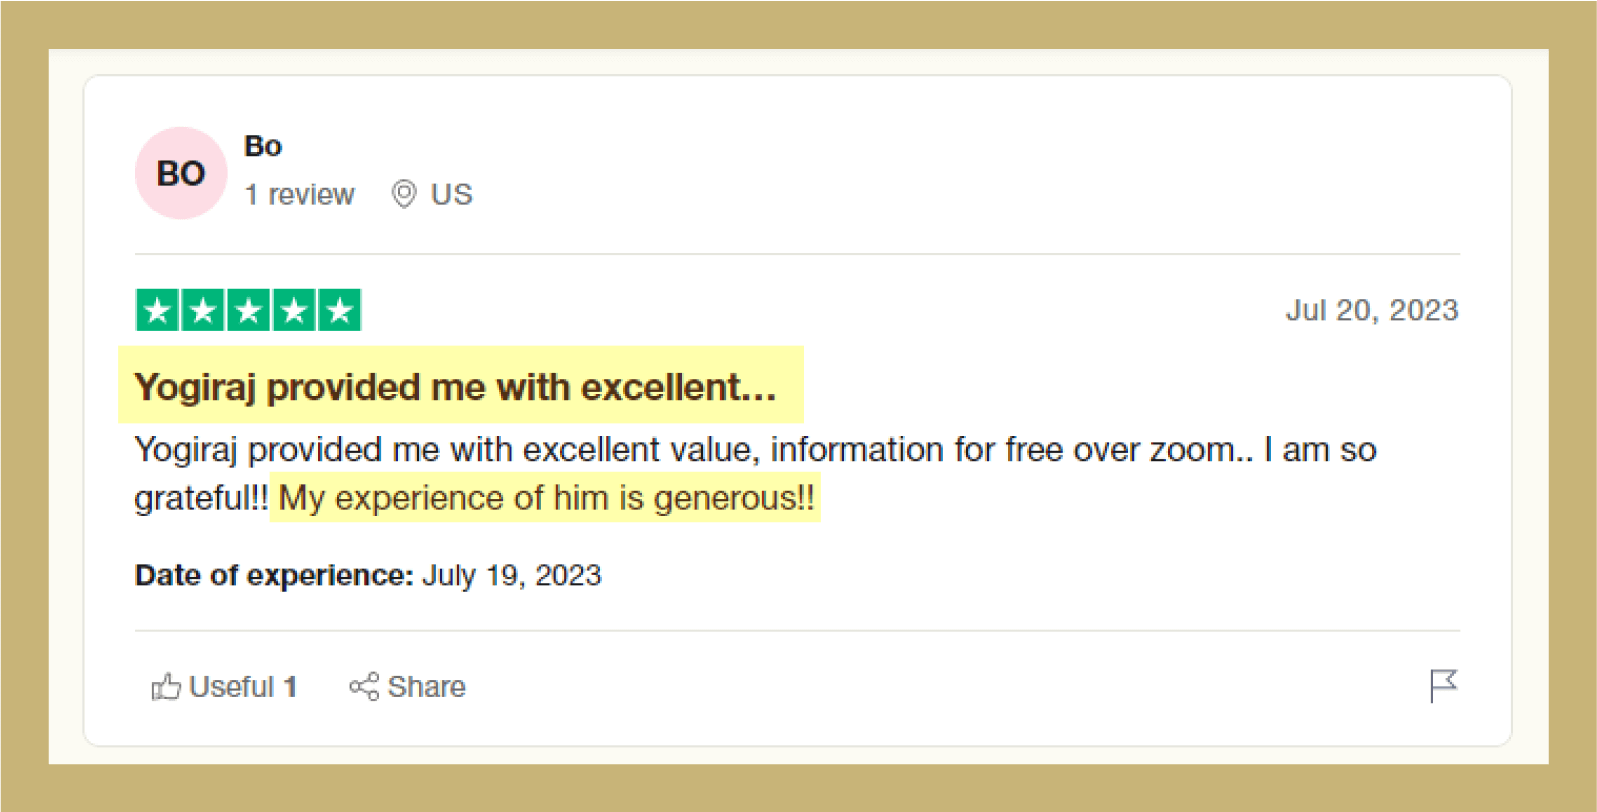Click the Share network icon
Image resolution: width=1597 pixels, height=812 pixels.
pyautogui.click(x=364, y=687)
